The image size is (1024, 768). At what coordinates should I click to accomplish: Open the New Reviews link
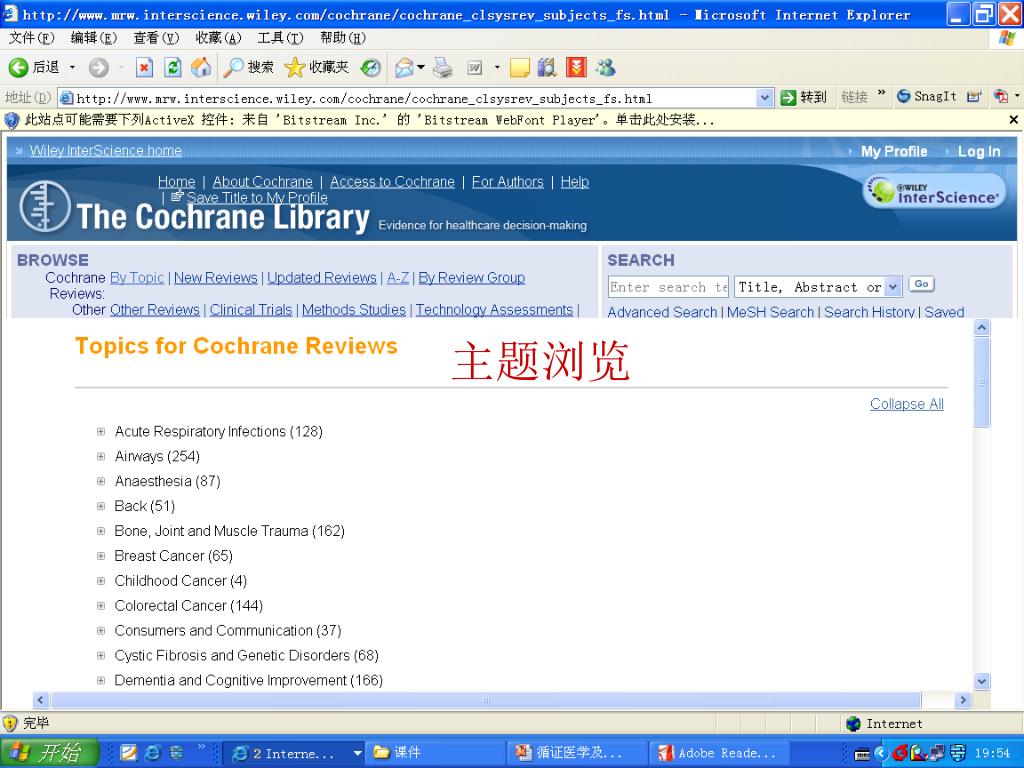tap(216, 278)
